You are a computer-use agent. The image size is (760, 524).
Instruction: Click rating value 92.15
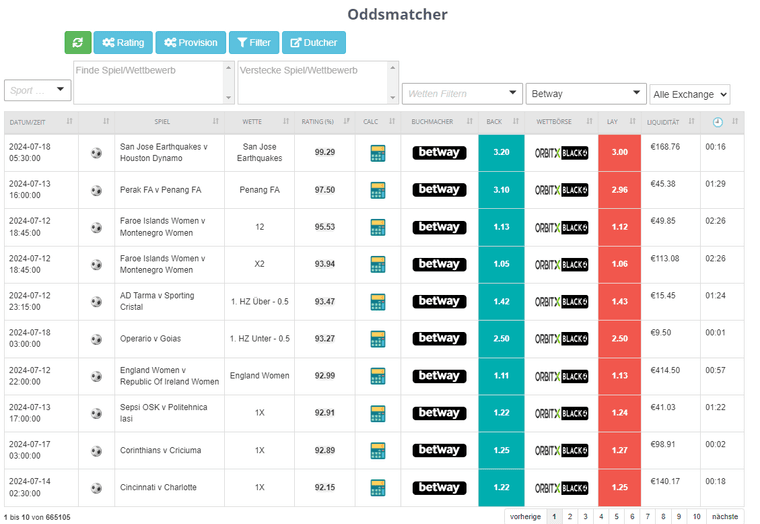[x=325, y=488]
